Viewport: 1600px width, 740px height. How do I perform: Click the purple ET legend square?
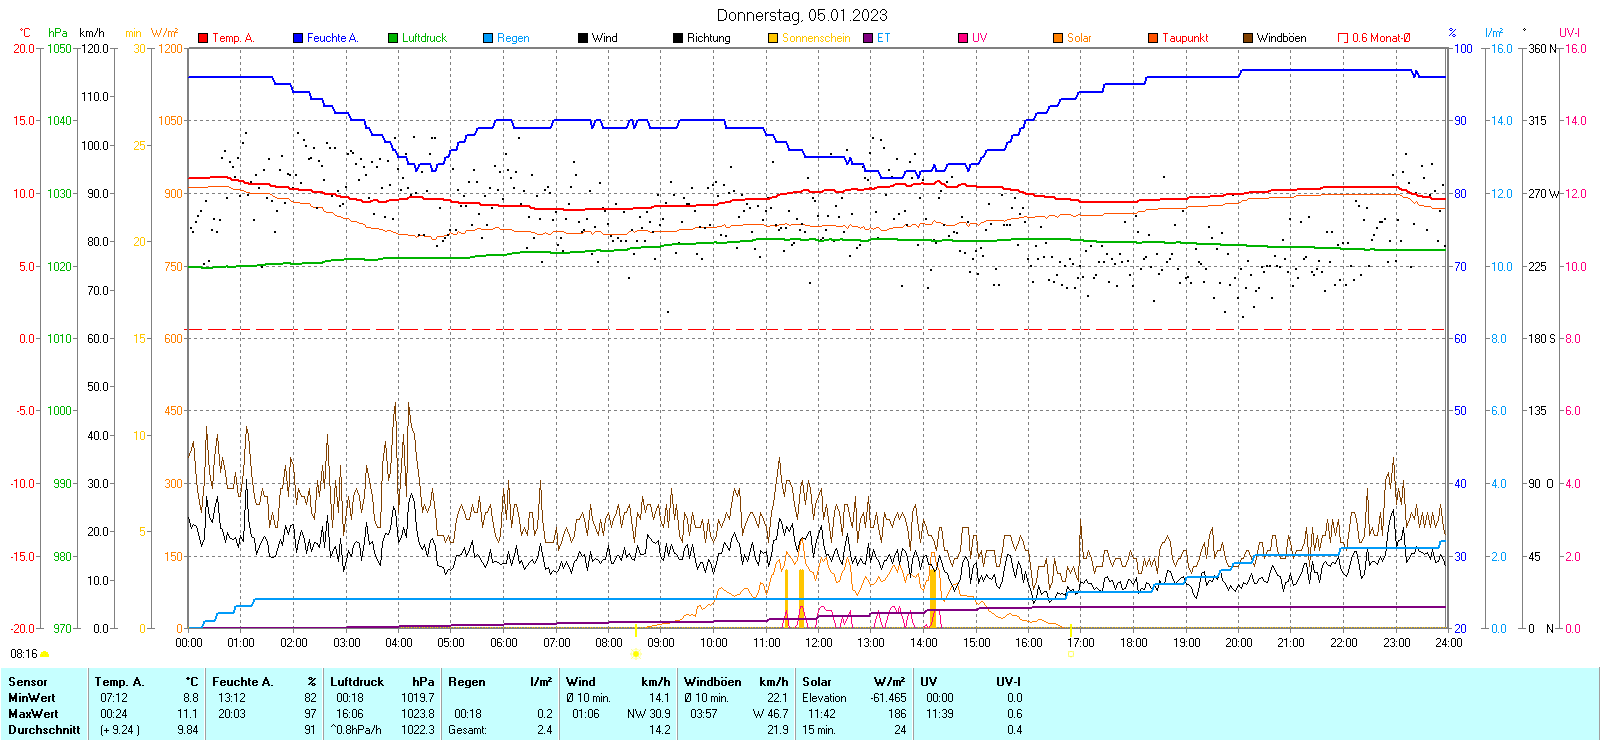pos(868,38)
